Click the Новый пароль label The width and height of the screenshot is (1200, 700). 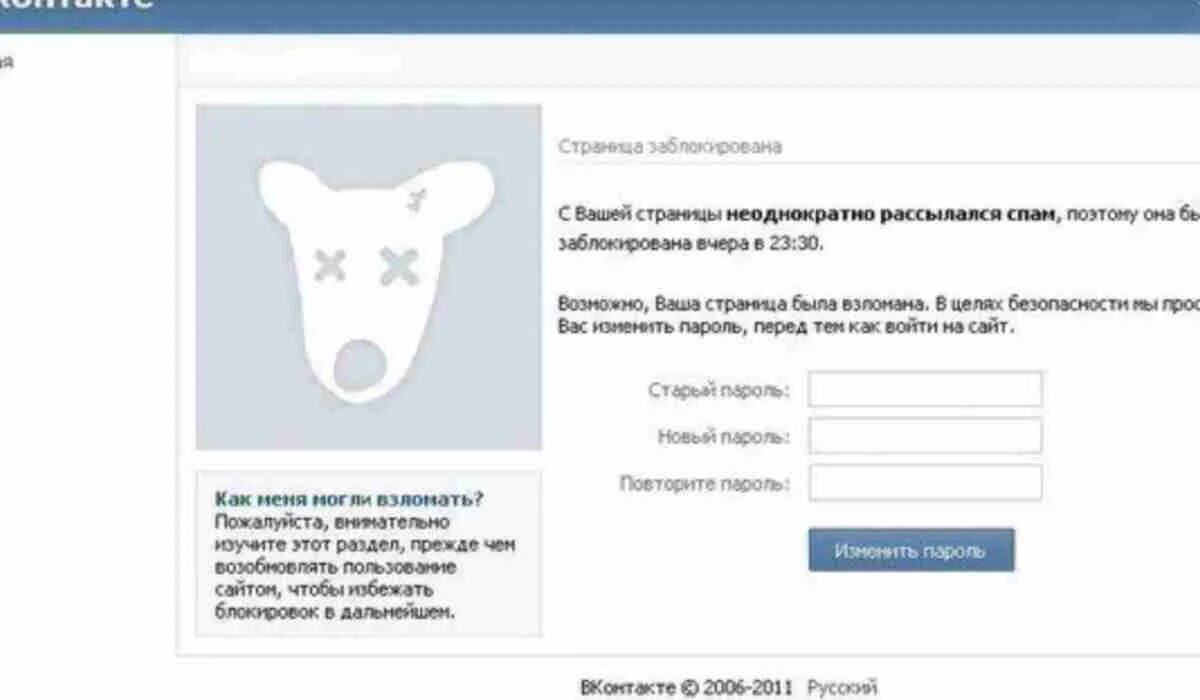[724, 437]
